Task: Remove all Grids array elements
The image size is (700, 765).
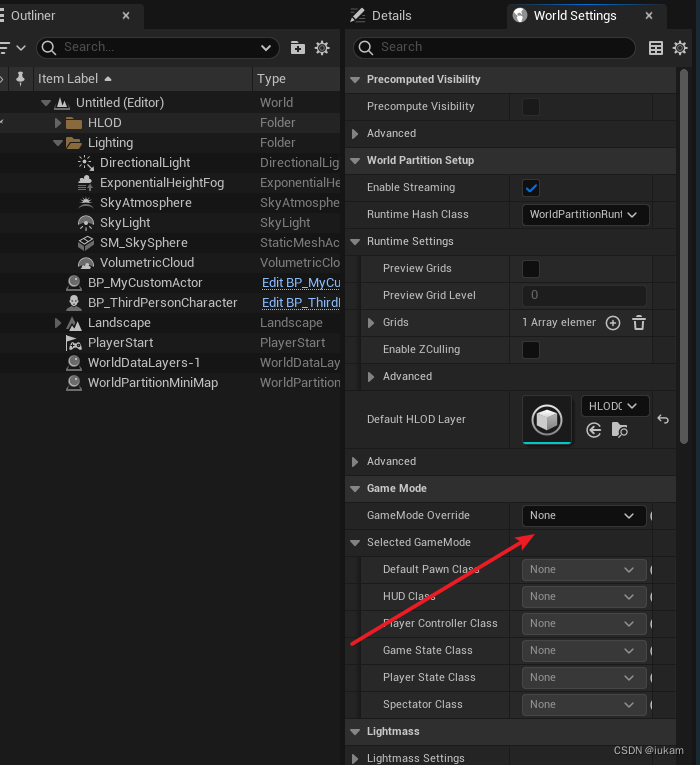Action: [639, 323]
